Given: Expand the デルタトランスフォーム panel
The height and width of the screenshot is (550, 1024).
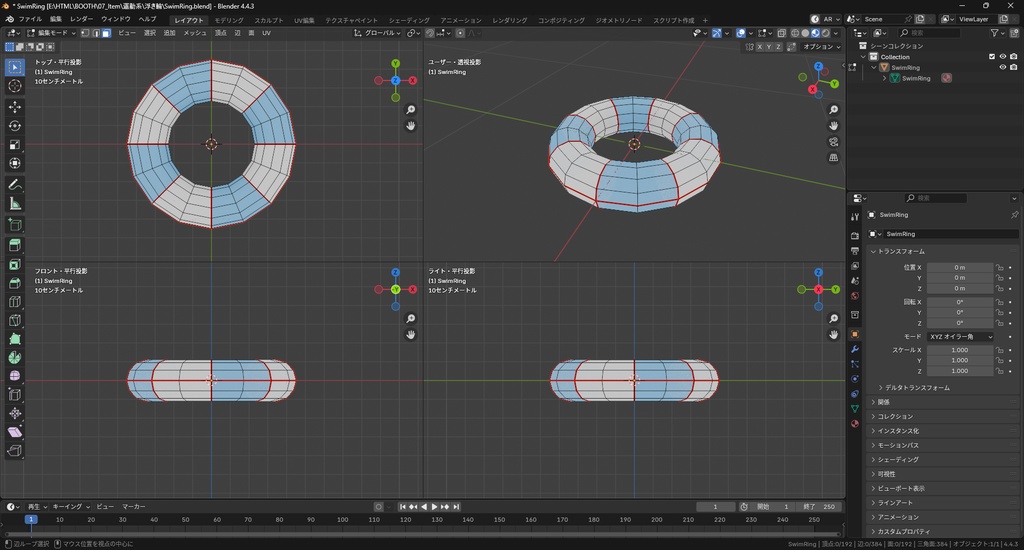Looking at the screenshot, I should coord(916,387).
